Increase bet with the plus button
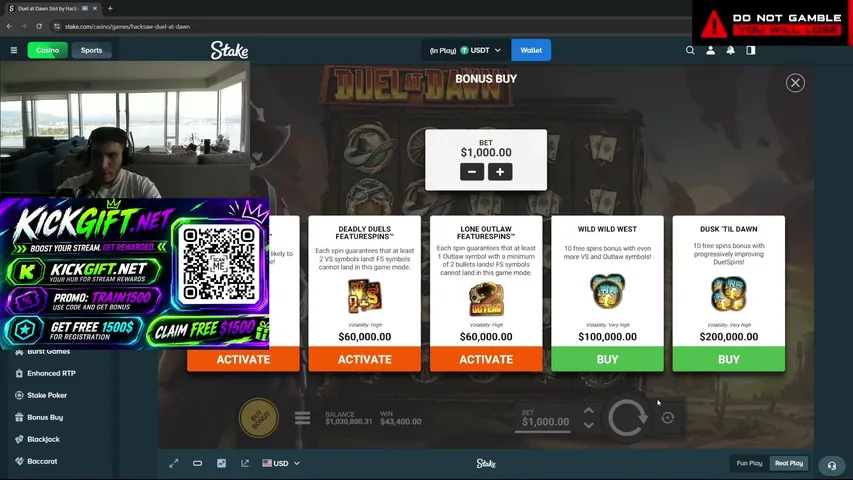853x480 pixels. click(500, 172)
